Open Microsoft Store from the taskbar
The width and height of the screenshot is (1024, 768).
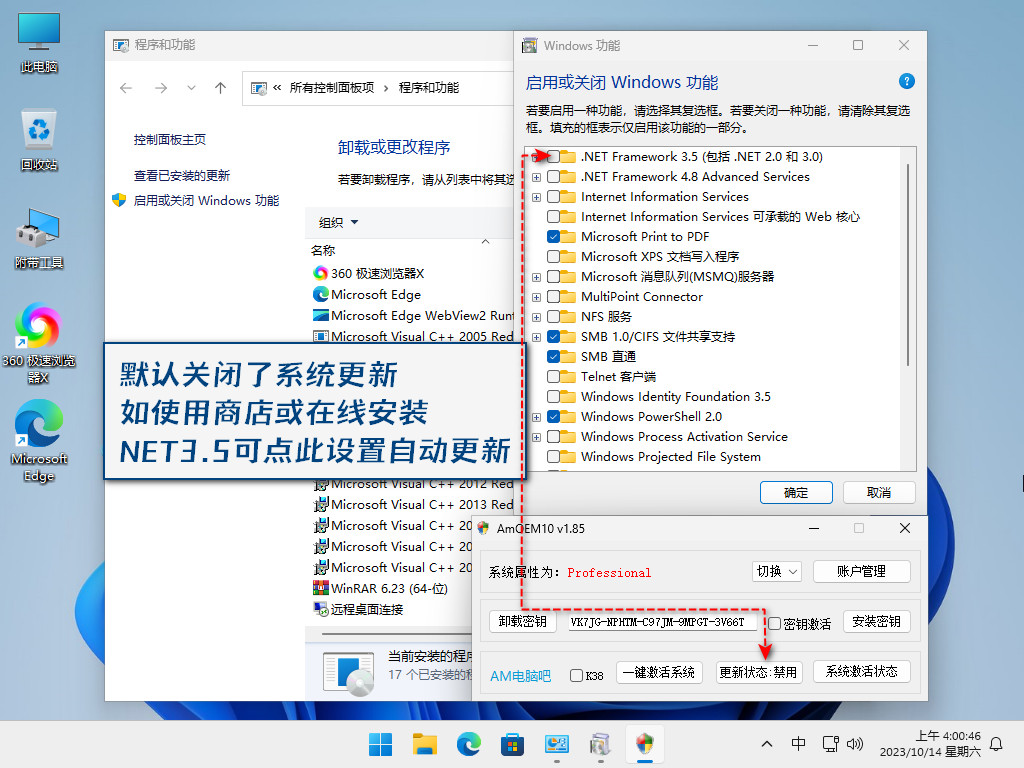point(513,744)
